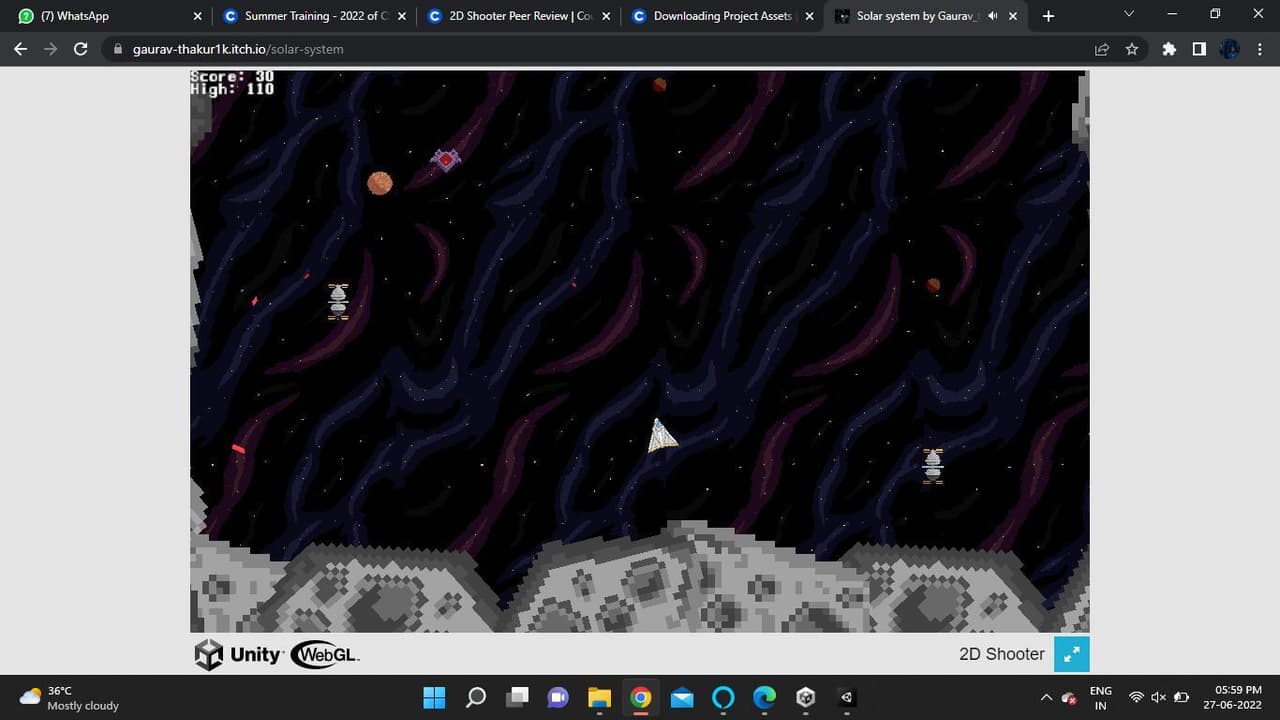Mute the Solar system tab audio icon
Screen dimensions: 1280x720
[992, 16]
